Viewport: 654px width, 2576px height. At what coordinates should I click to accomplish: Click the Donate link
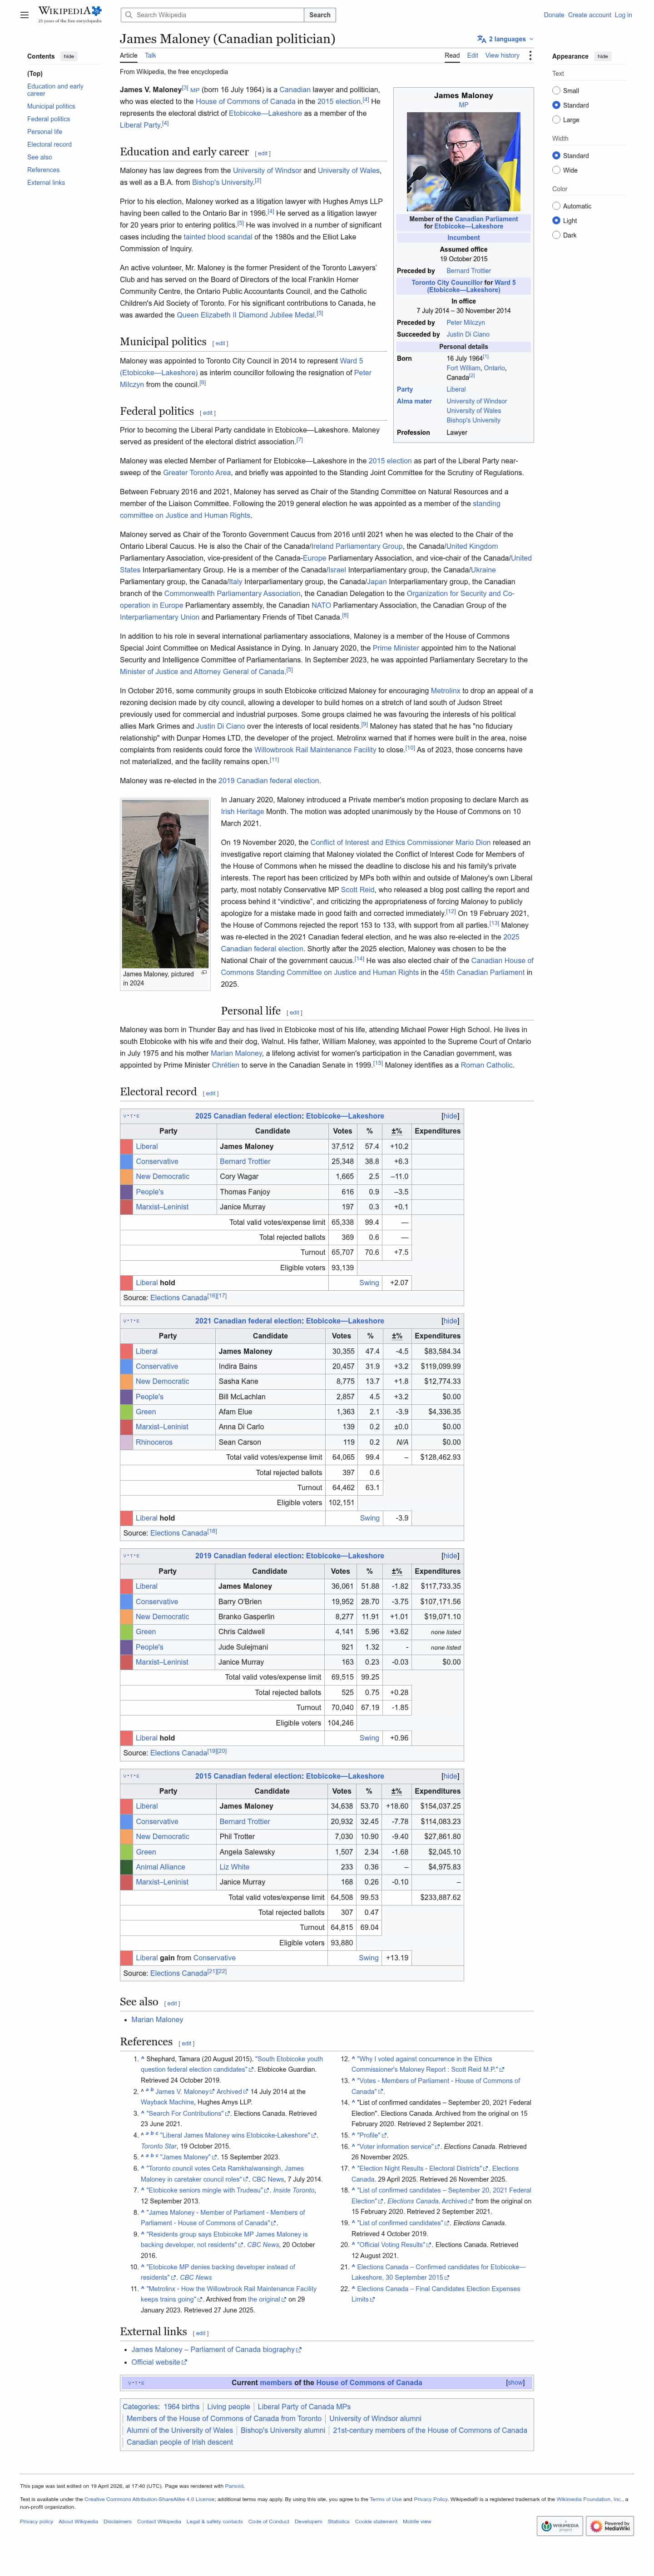click(x=553, y=15)
